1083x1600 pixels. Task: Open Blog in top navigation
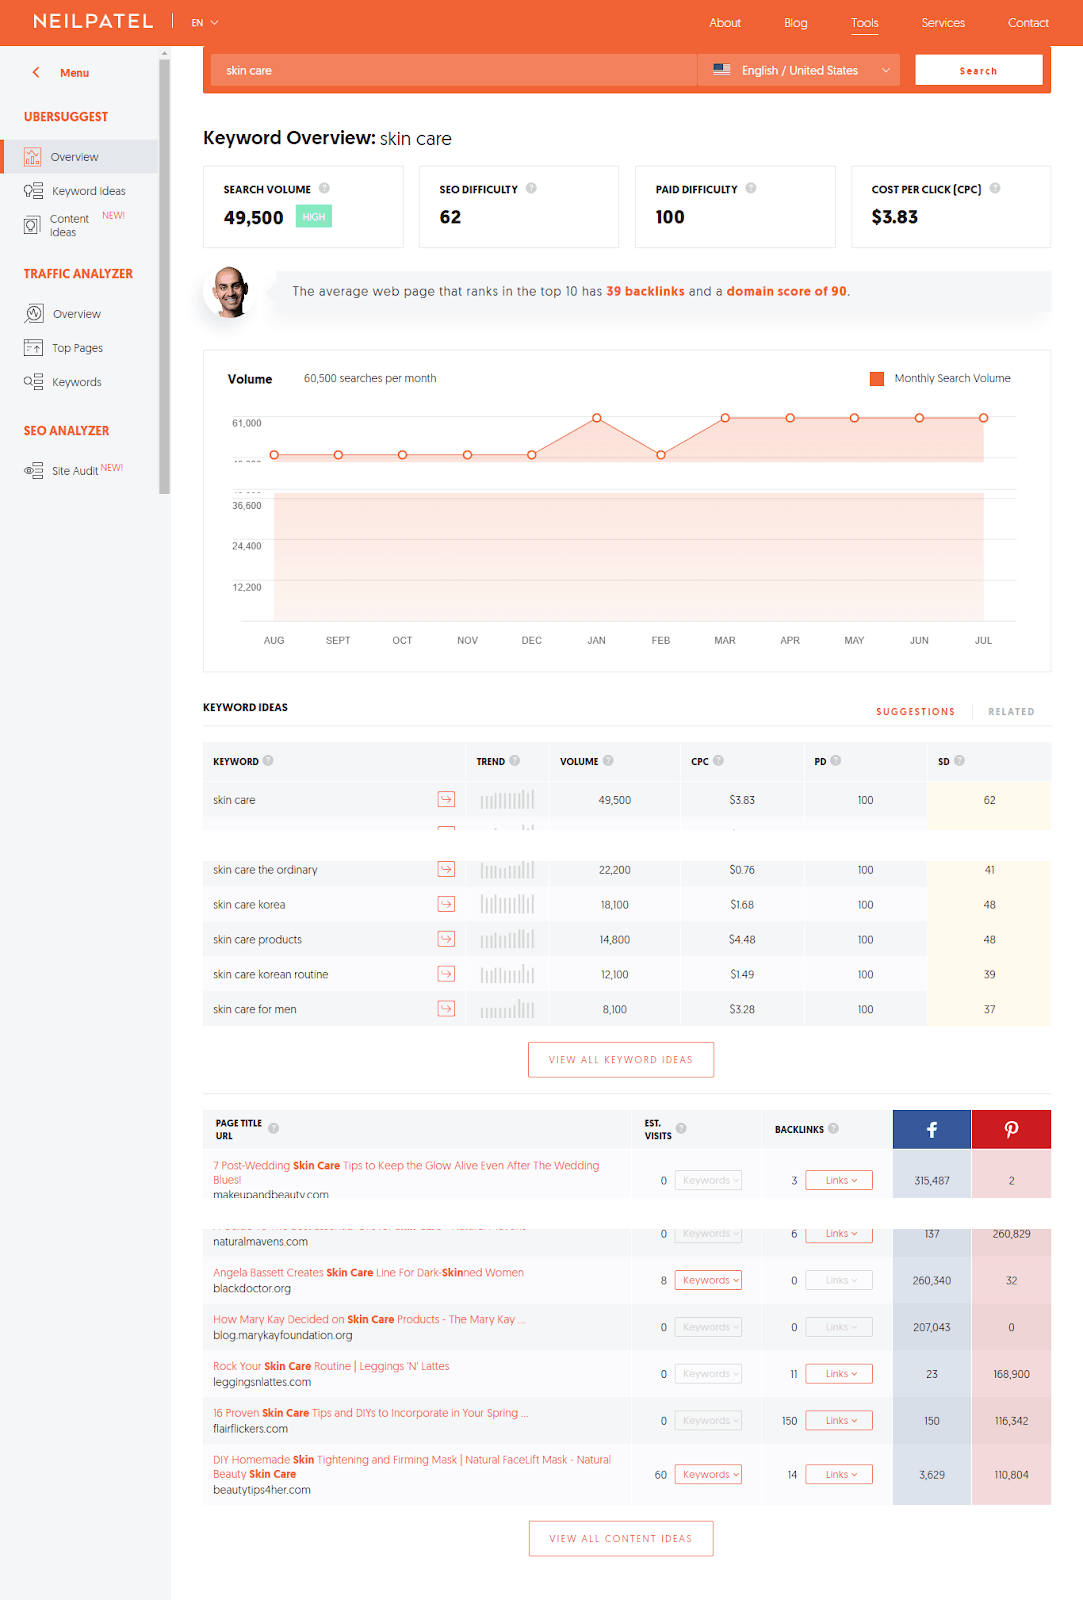796,23
